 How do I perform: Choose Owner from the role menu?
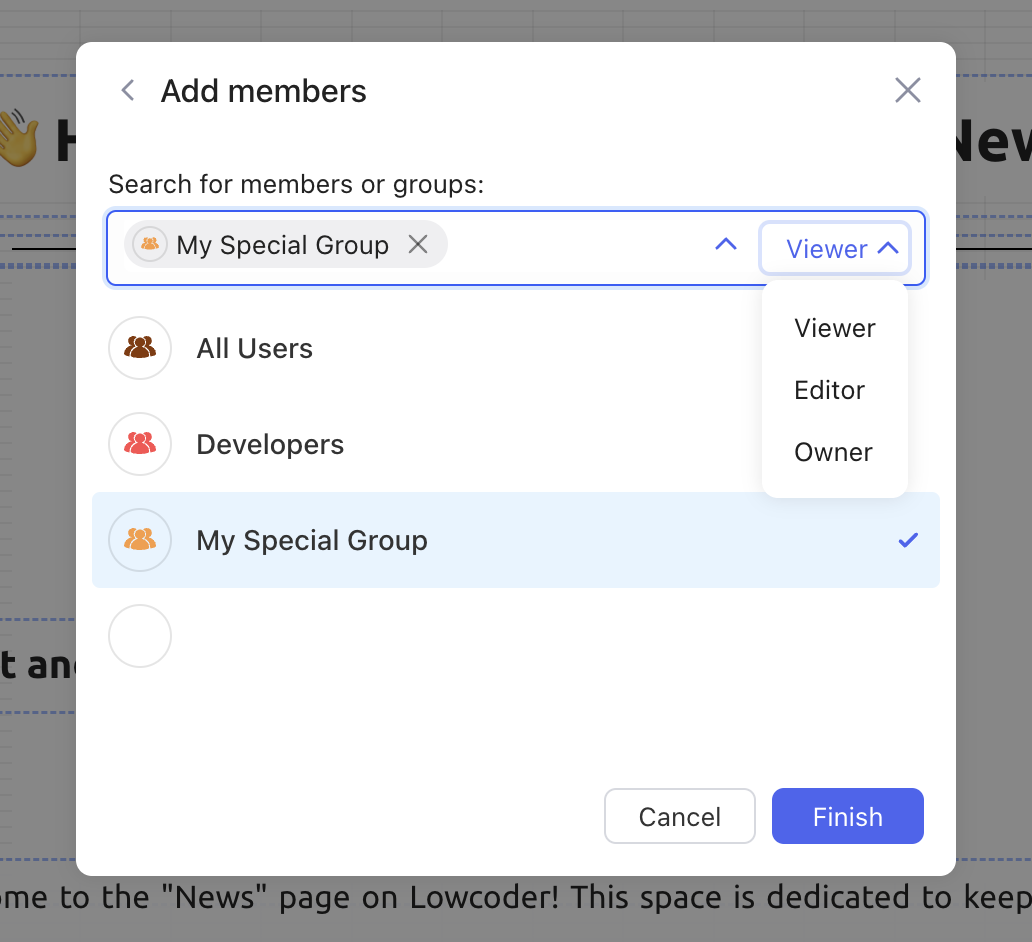[x=833, y=452]
